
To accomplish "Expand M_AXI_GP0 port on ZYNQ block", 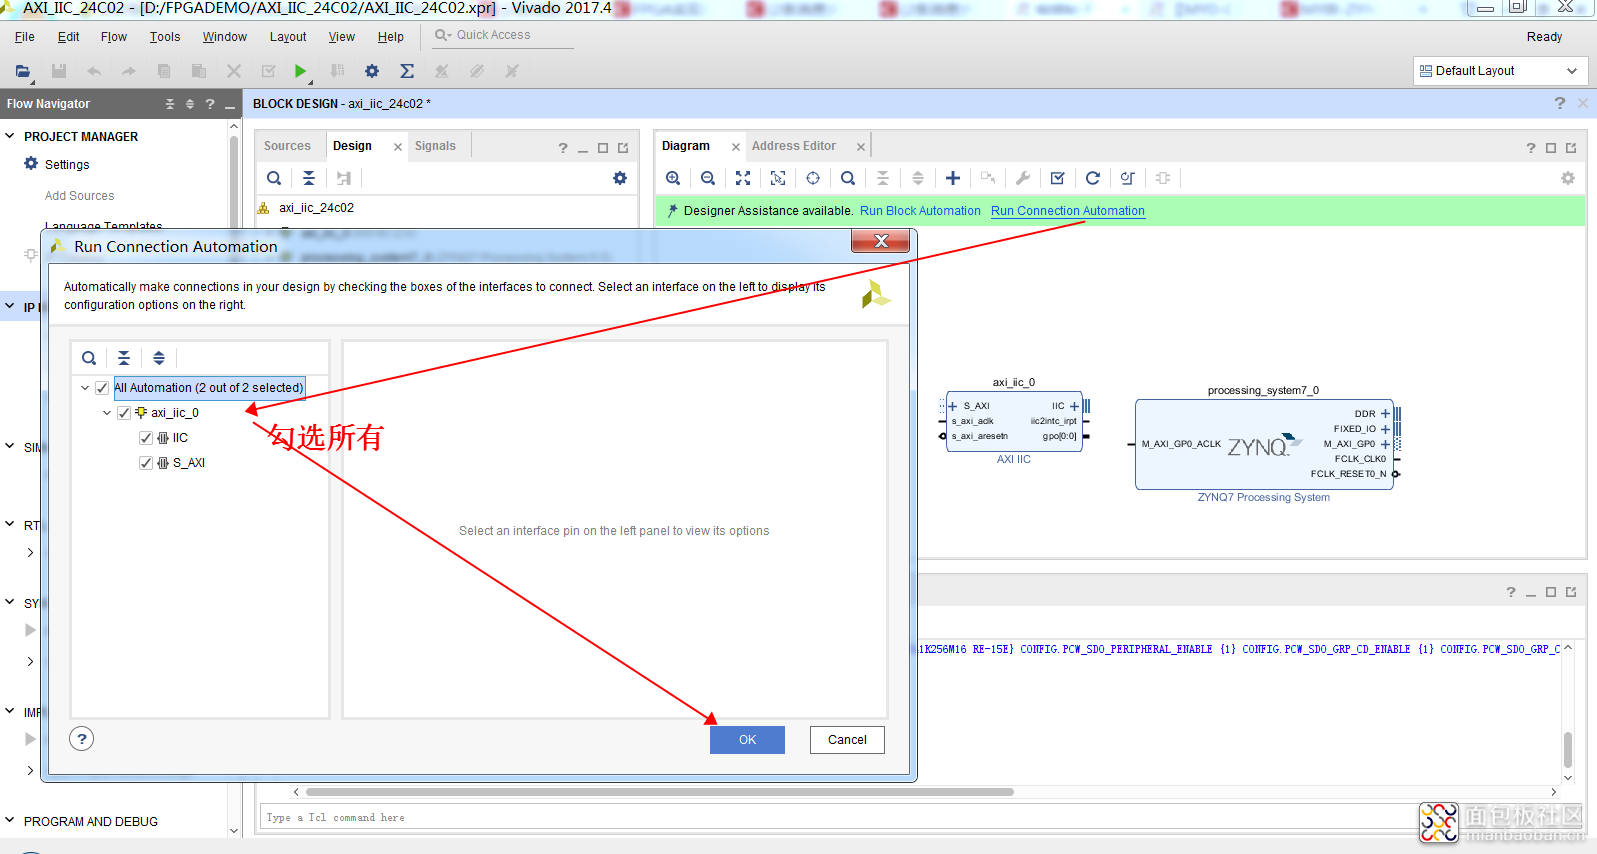I will [1385, 444].
